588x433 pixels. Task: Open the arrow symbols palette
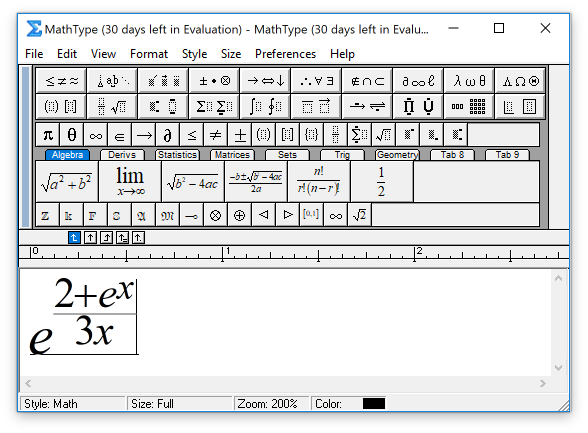(x=266, y=81)
